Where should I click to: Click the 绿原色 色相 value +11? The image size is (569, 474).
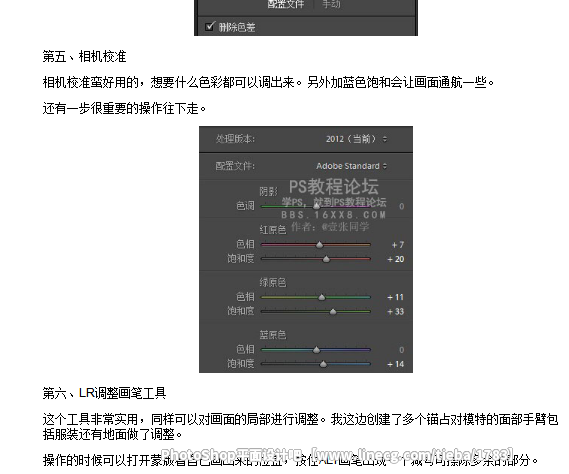tap(396, 297)
